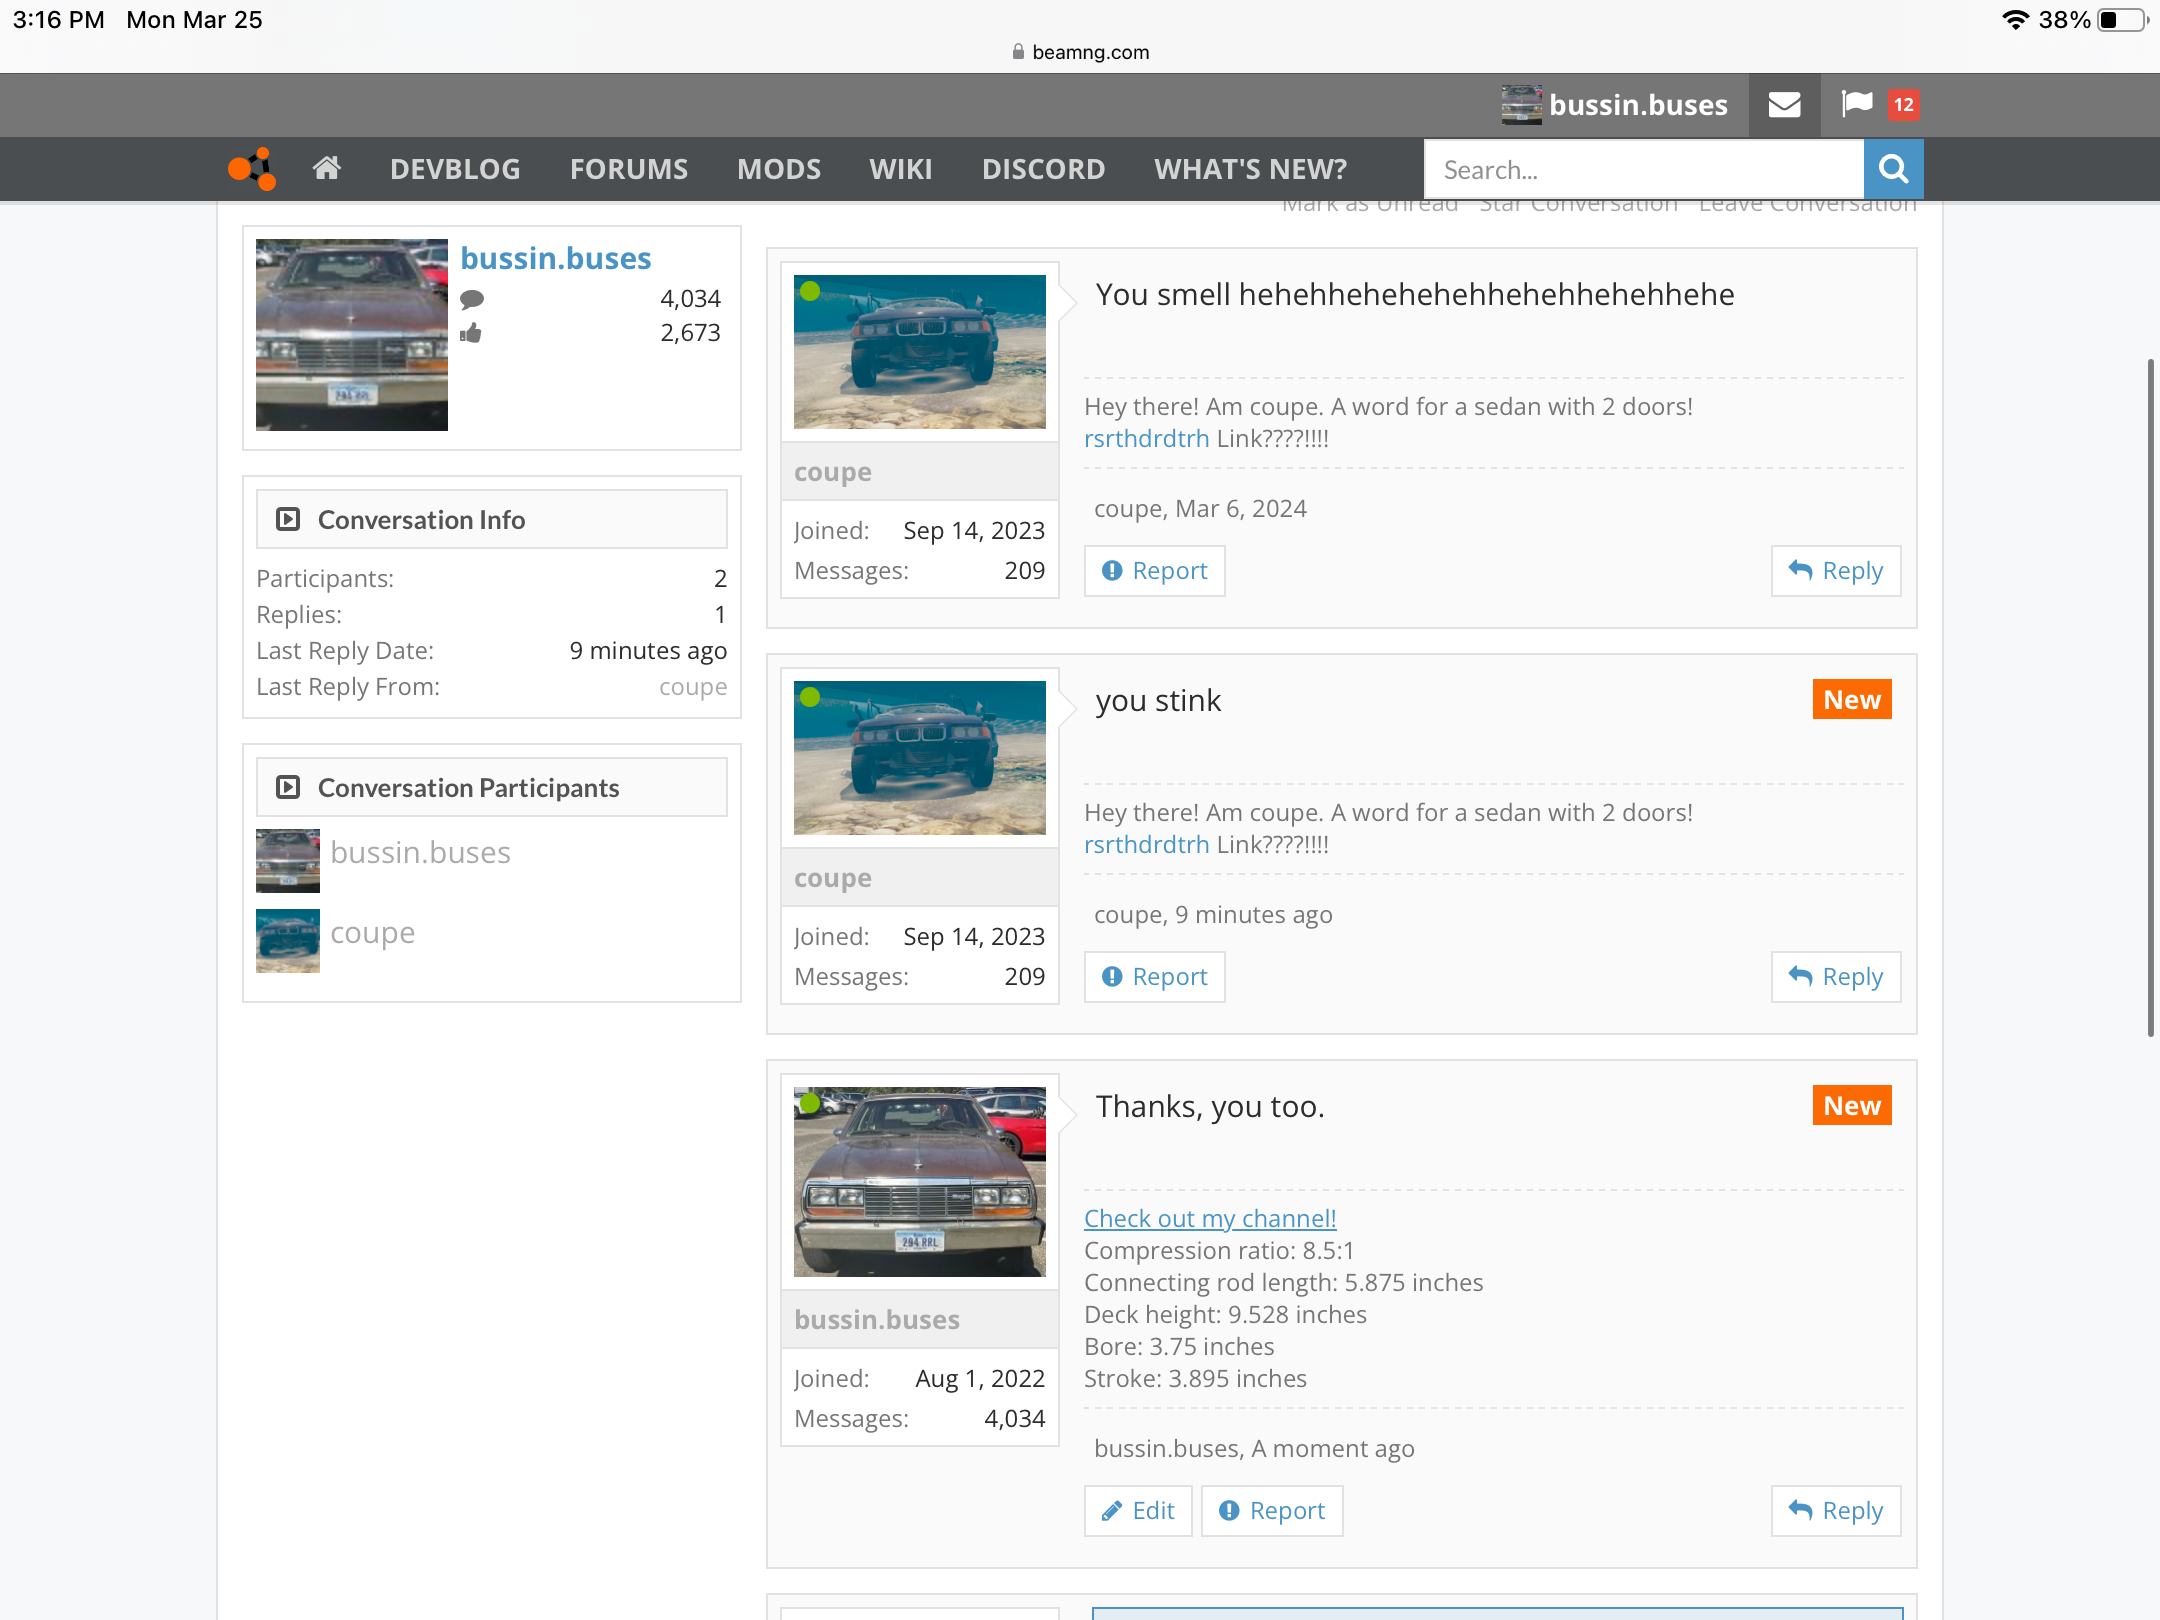Click the beamng.com address bar
This screenshot has height=1620, width=2160.
[1080, 52]
